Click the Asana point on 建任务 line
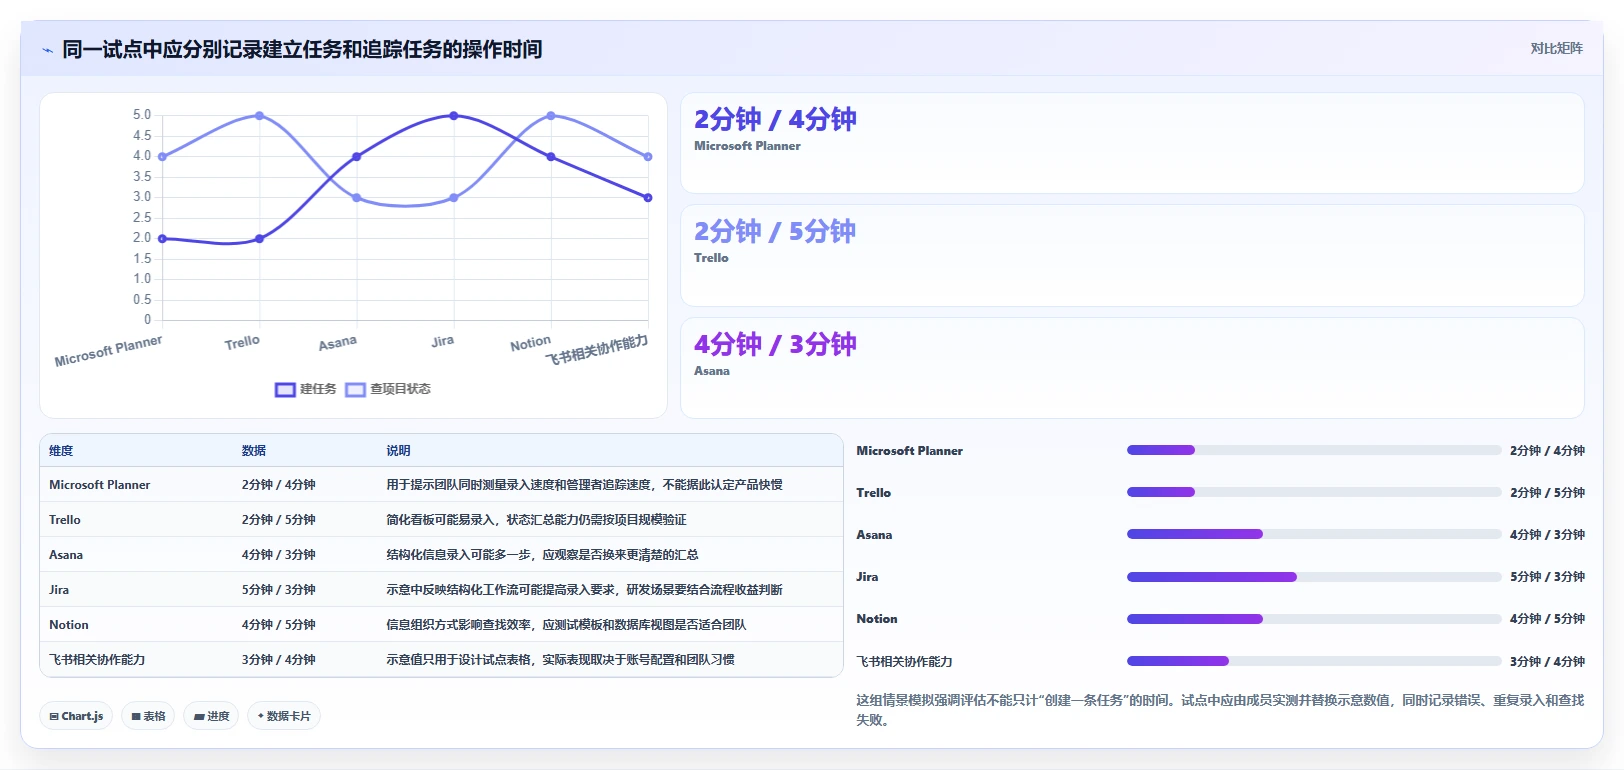This screenshot has width=1624, height=770. tap(357, 157)
